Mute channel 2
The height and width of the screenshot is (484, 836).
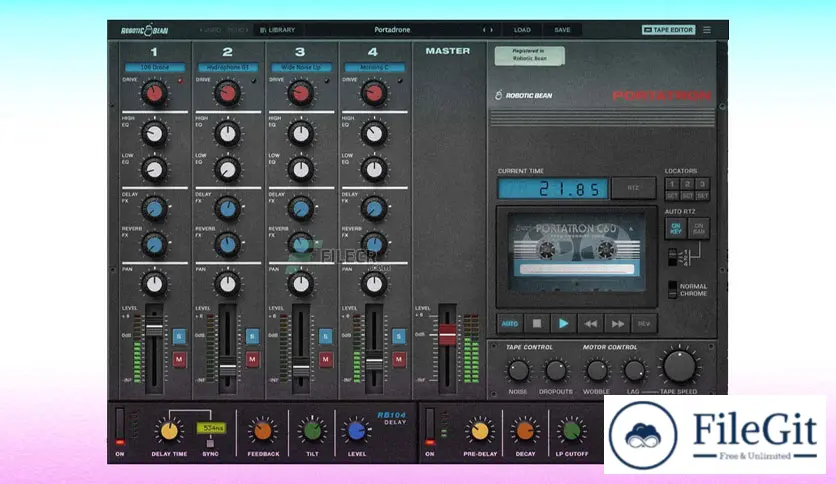coord(252,359)
